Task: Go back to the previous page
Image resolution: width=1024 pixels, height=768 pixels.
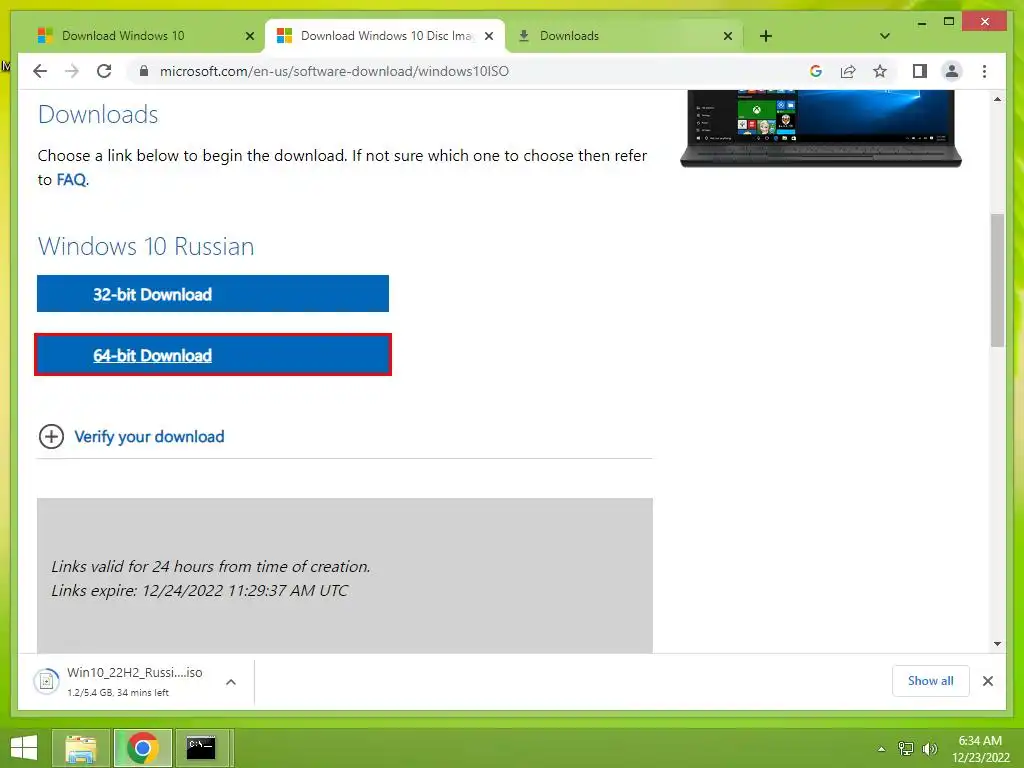Action: click(x=40, y=71)
